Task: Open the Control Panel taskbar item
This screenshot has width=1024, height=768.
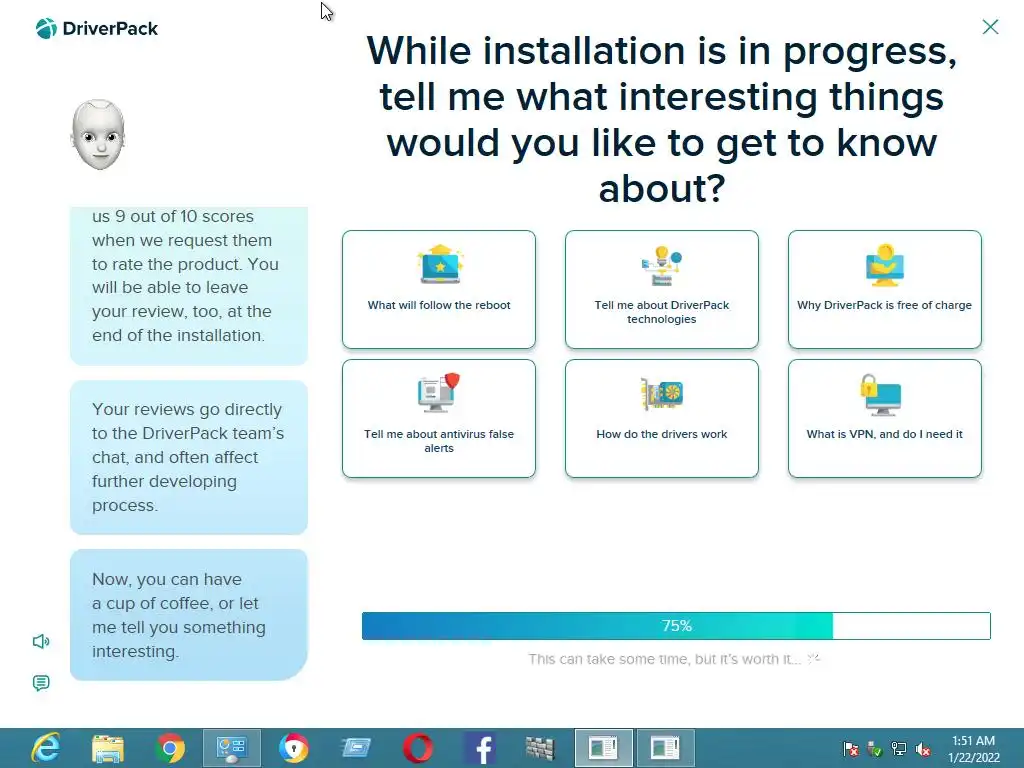Action: pyautogui.click(x=231, y=748)
